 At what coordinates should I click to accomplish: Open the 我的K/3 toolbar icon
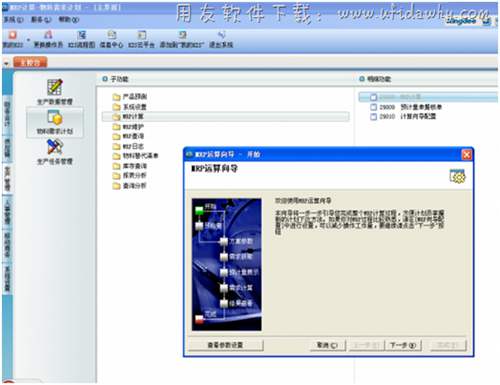[x=12, y=39]
